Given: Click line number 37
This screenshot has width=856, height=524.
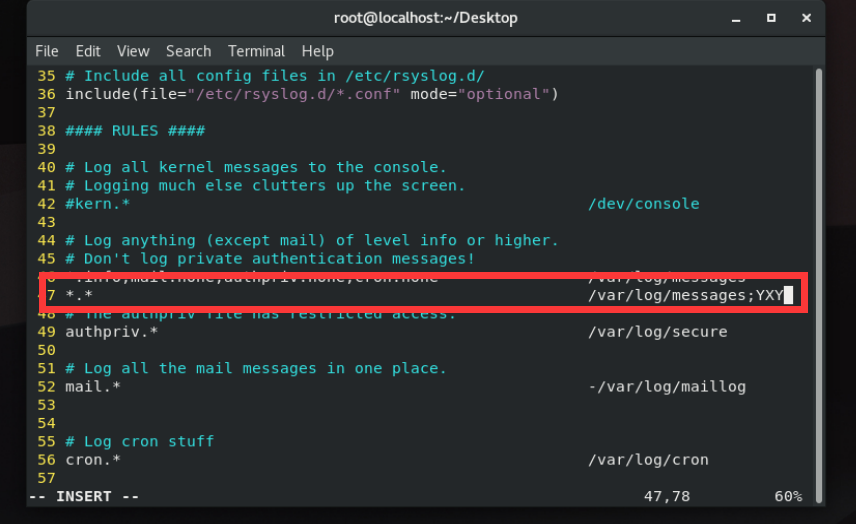Looking at the screenshot, I should pyautogui.click(x=46, y=112).
